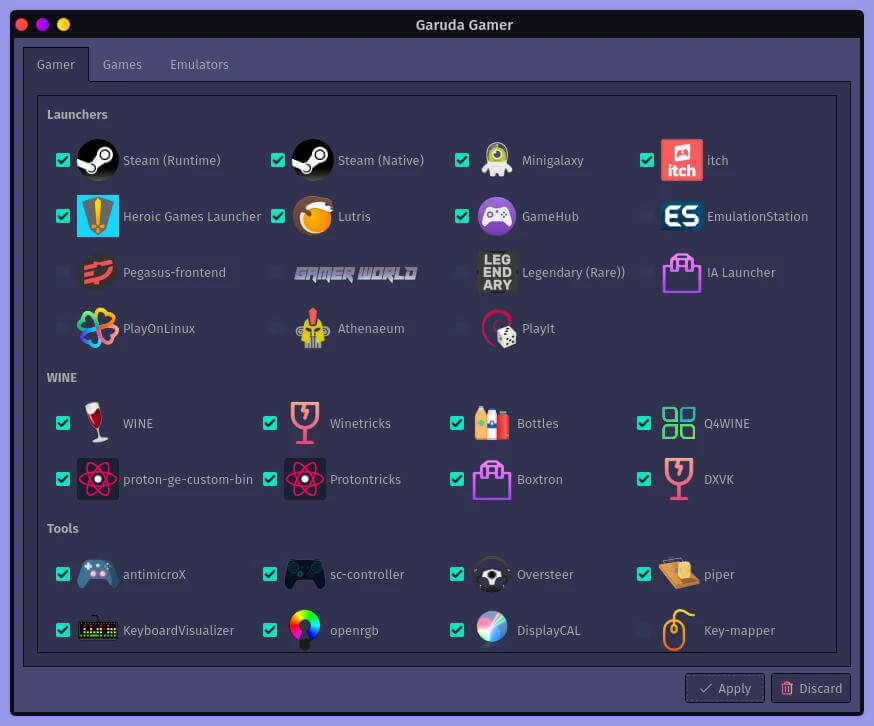The height and width of the screenshot is (726, 874).
Task: Click the purple title bar button
Action: tap(42, 25)
